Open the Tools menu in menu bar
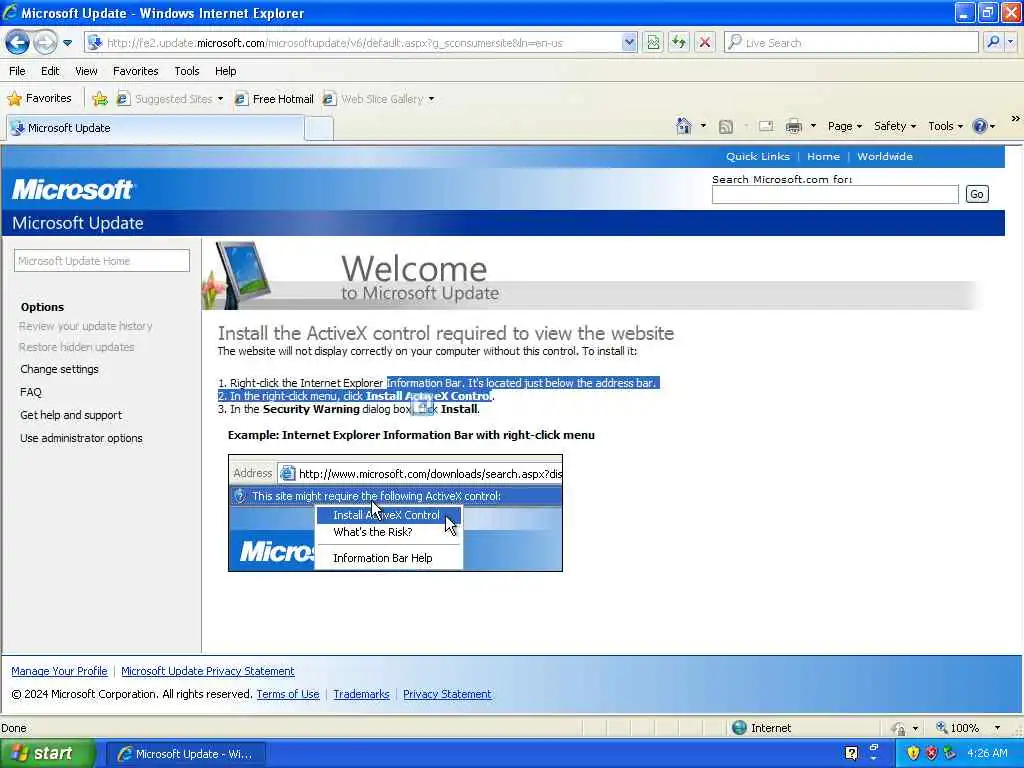The width and height of the screenshot is (1024, 768). click(187, 71)
